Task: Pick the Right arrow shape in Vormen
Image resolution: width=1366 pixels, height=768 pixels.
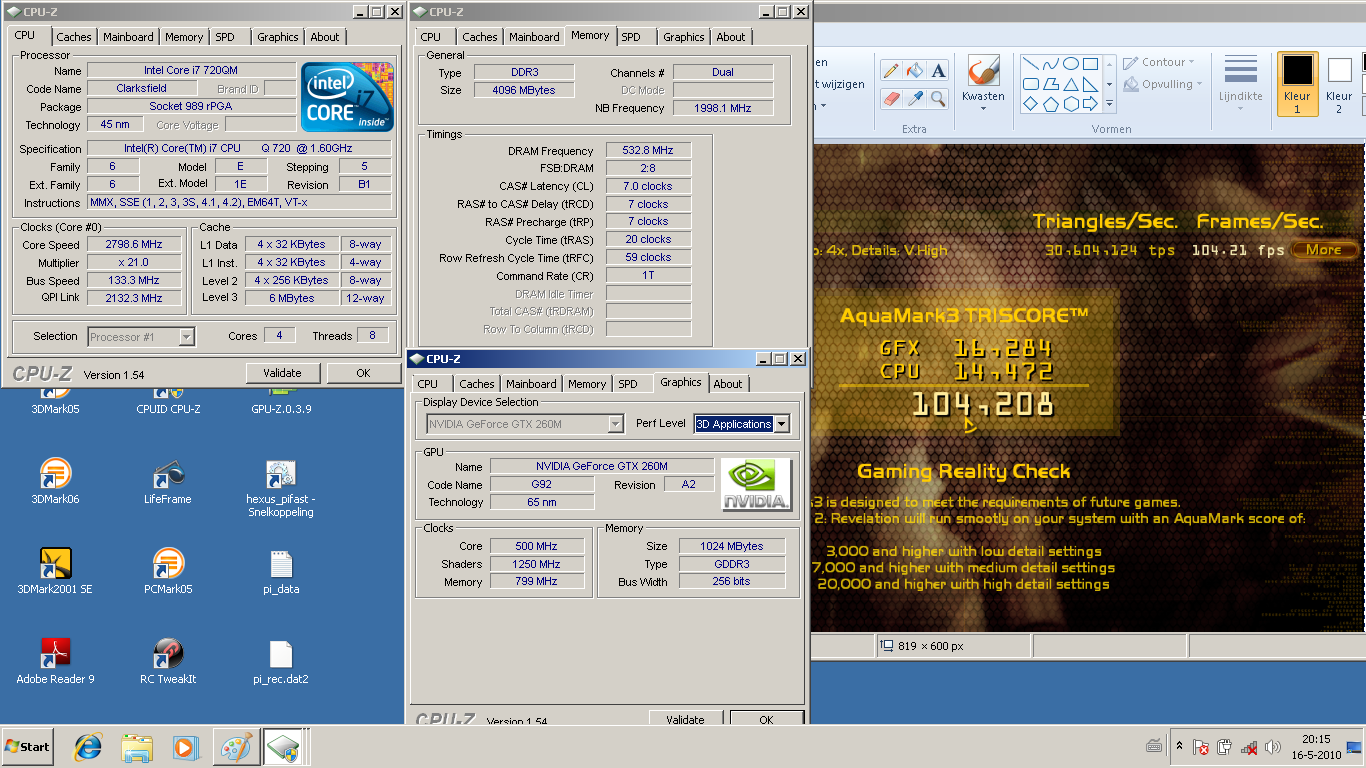Action: pyautogui.click(x=1090, y=104)
